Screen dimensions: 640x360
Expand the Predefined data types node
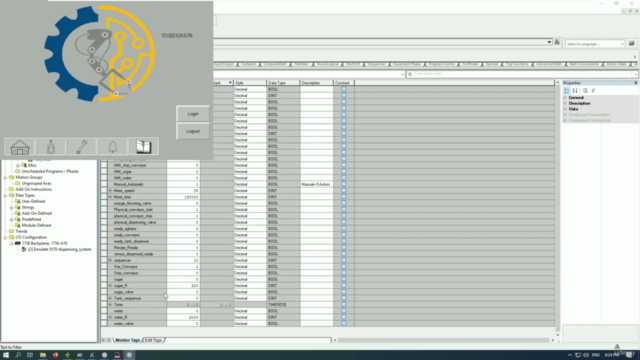click(12, 220)
